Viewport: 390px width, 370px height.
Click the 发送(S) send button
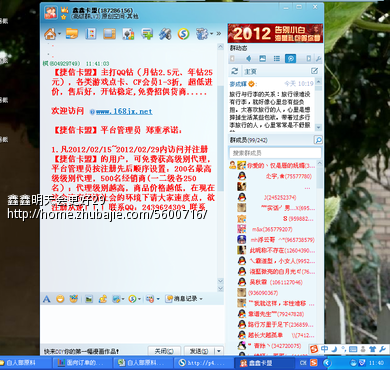click(x=199, y=351)
